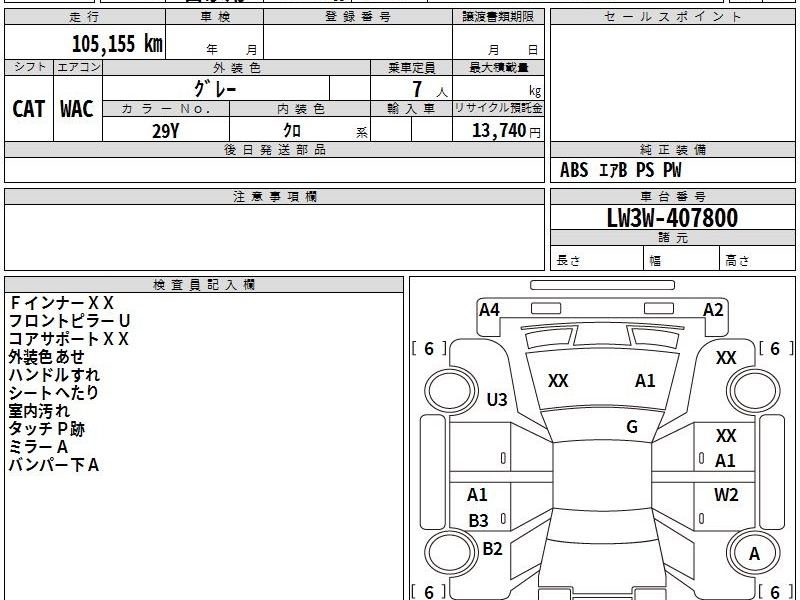800x600 pixels.
Task: Click inspector note Fインナー XX
Action: click(x=61, y=303)
